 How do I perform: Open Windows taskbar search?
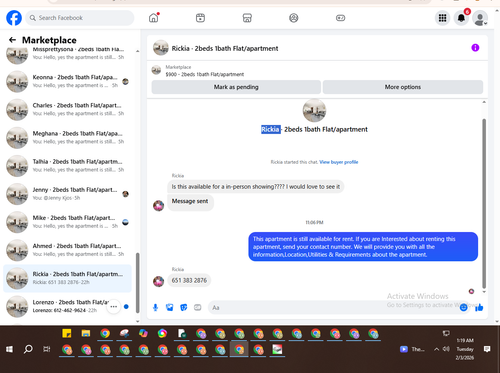(28, 349)
